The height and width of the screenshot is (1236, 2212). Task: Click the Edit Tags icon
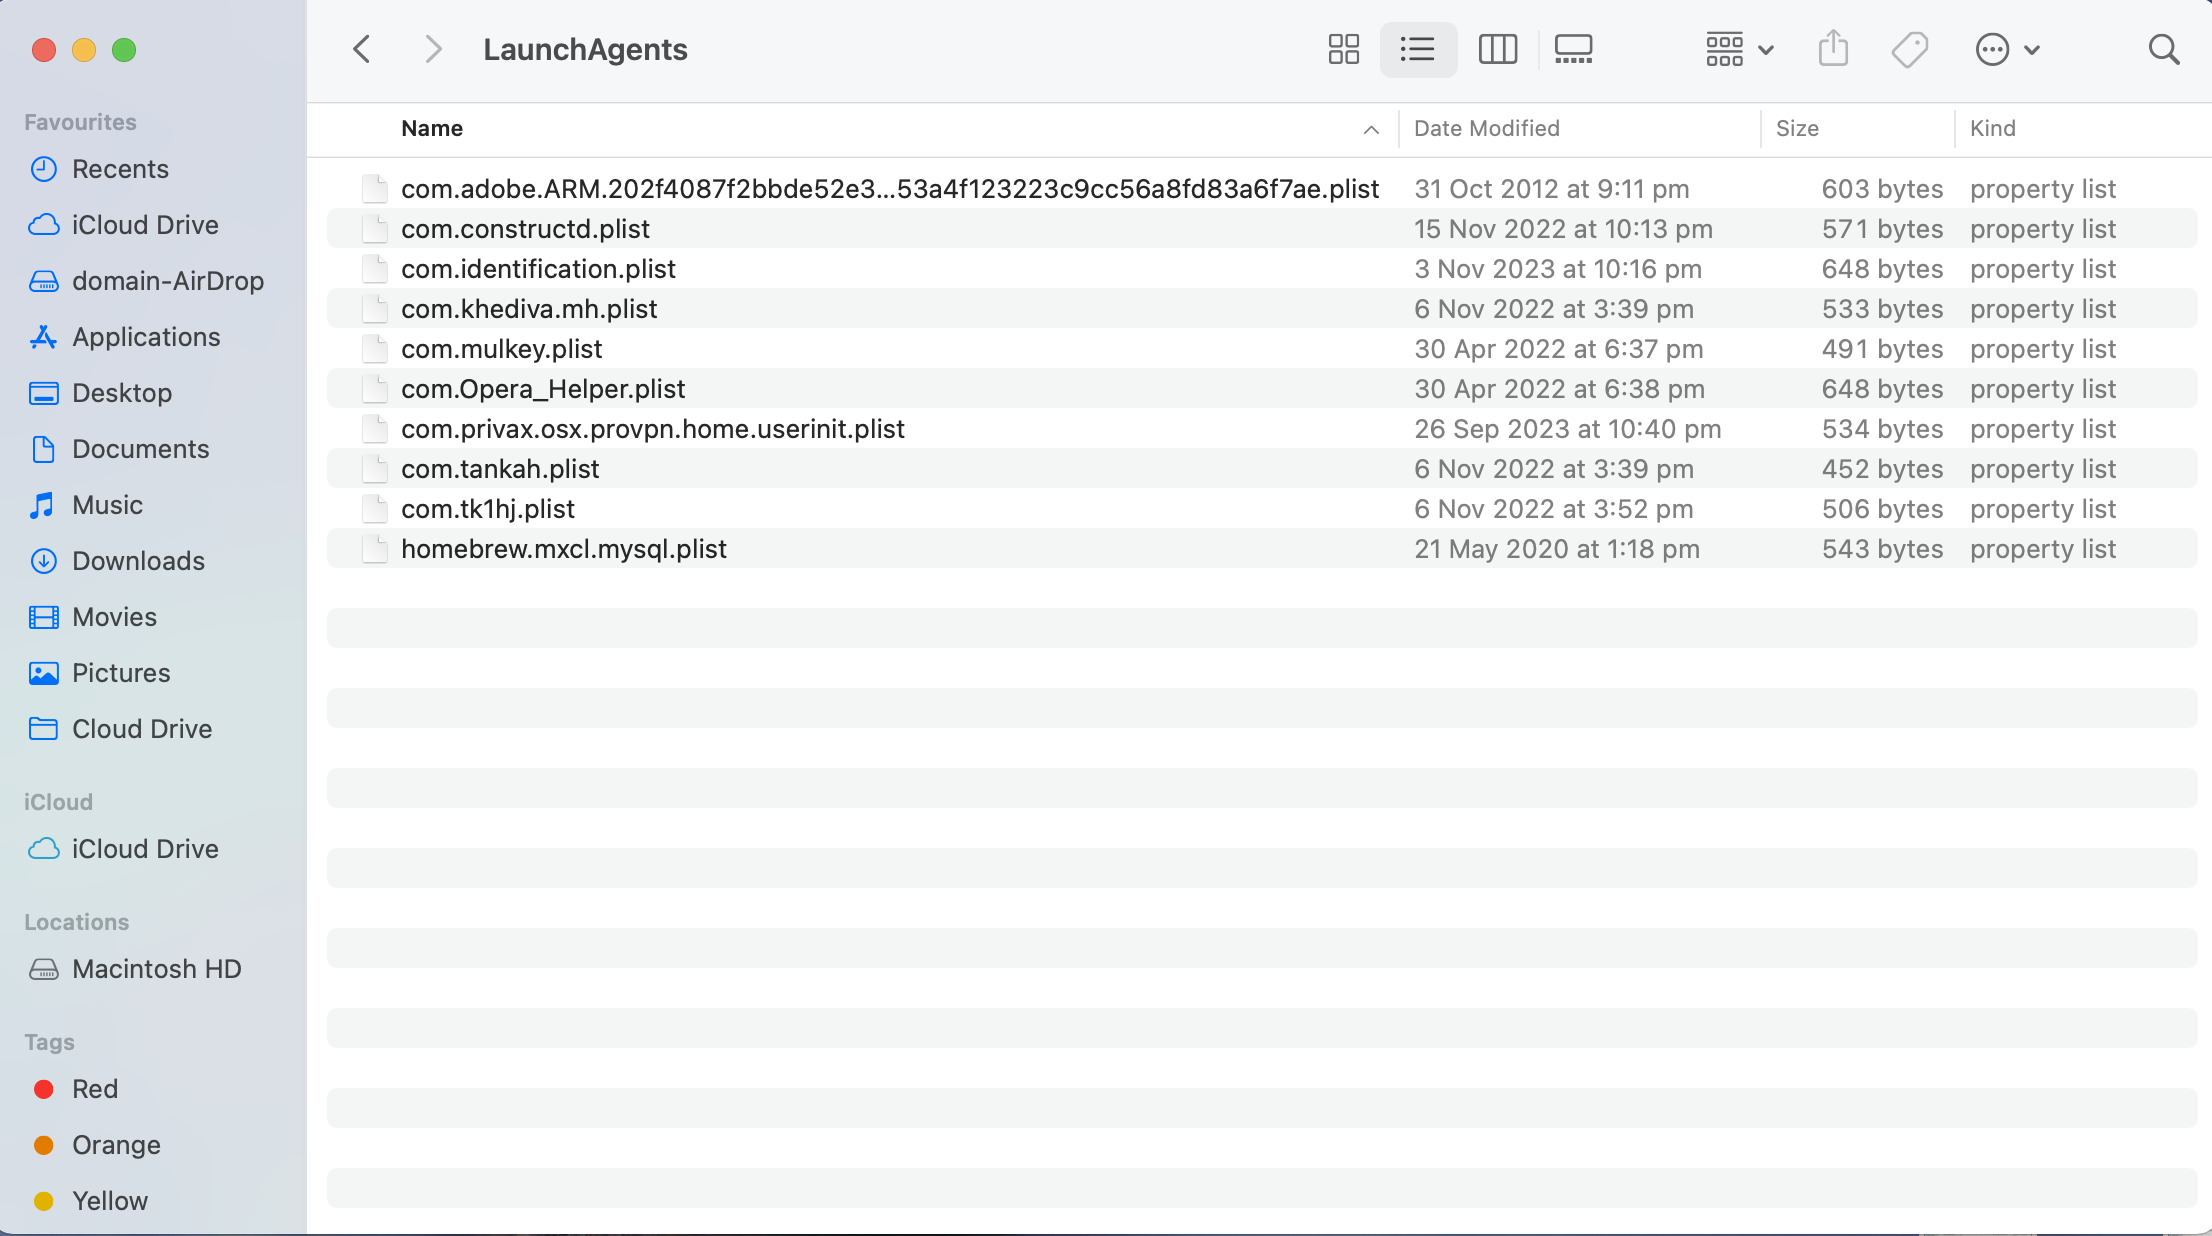point(1909,49)
